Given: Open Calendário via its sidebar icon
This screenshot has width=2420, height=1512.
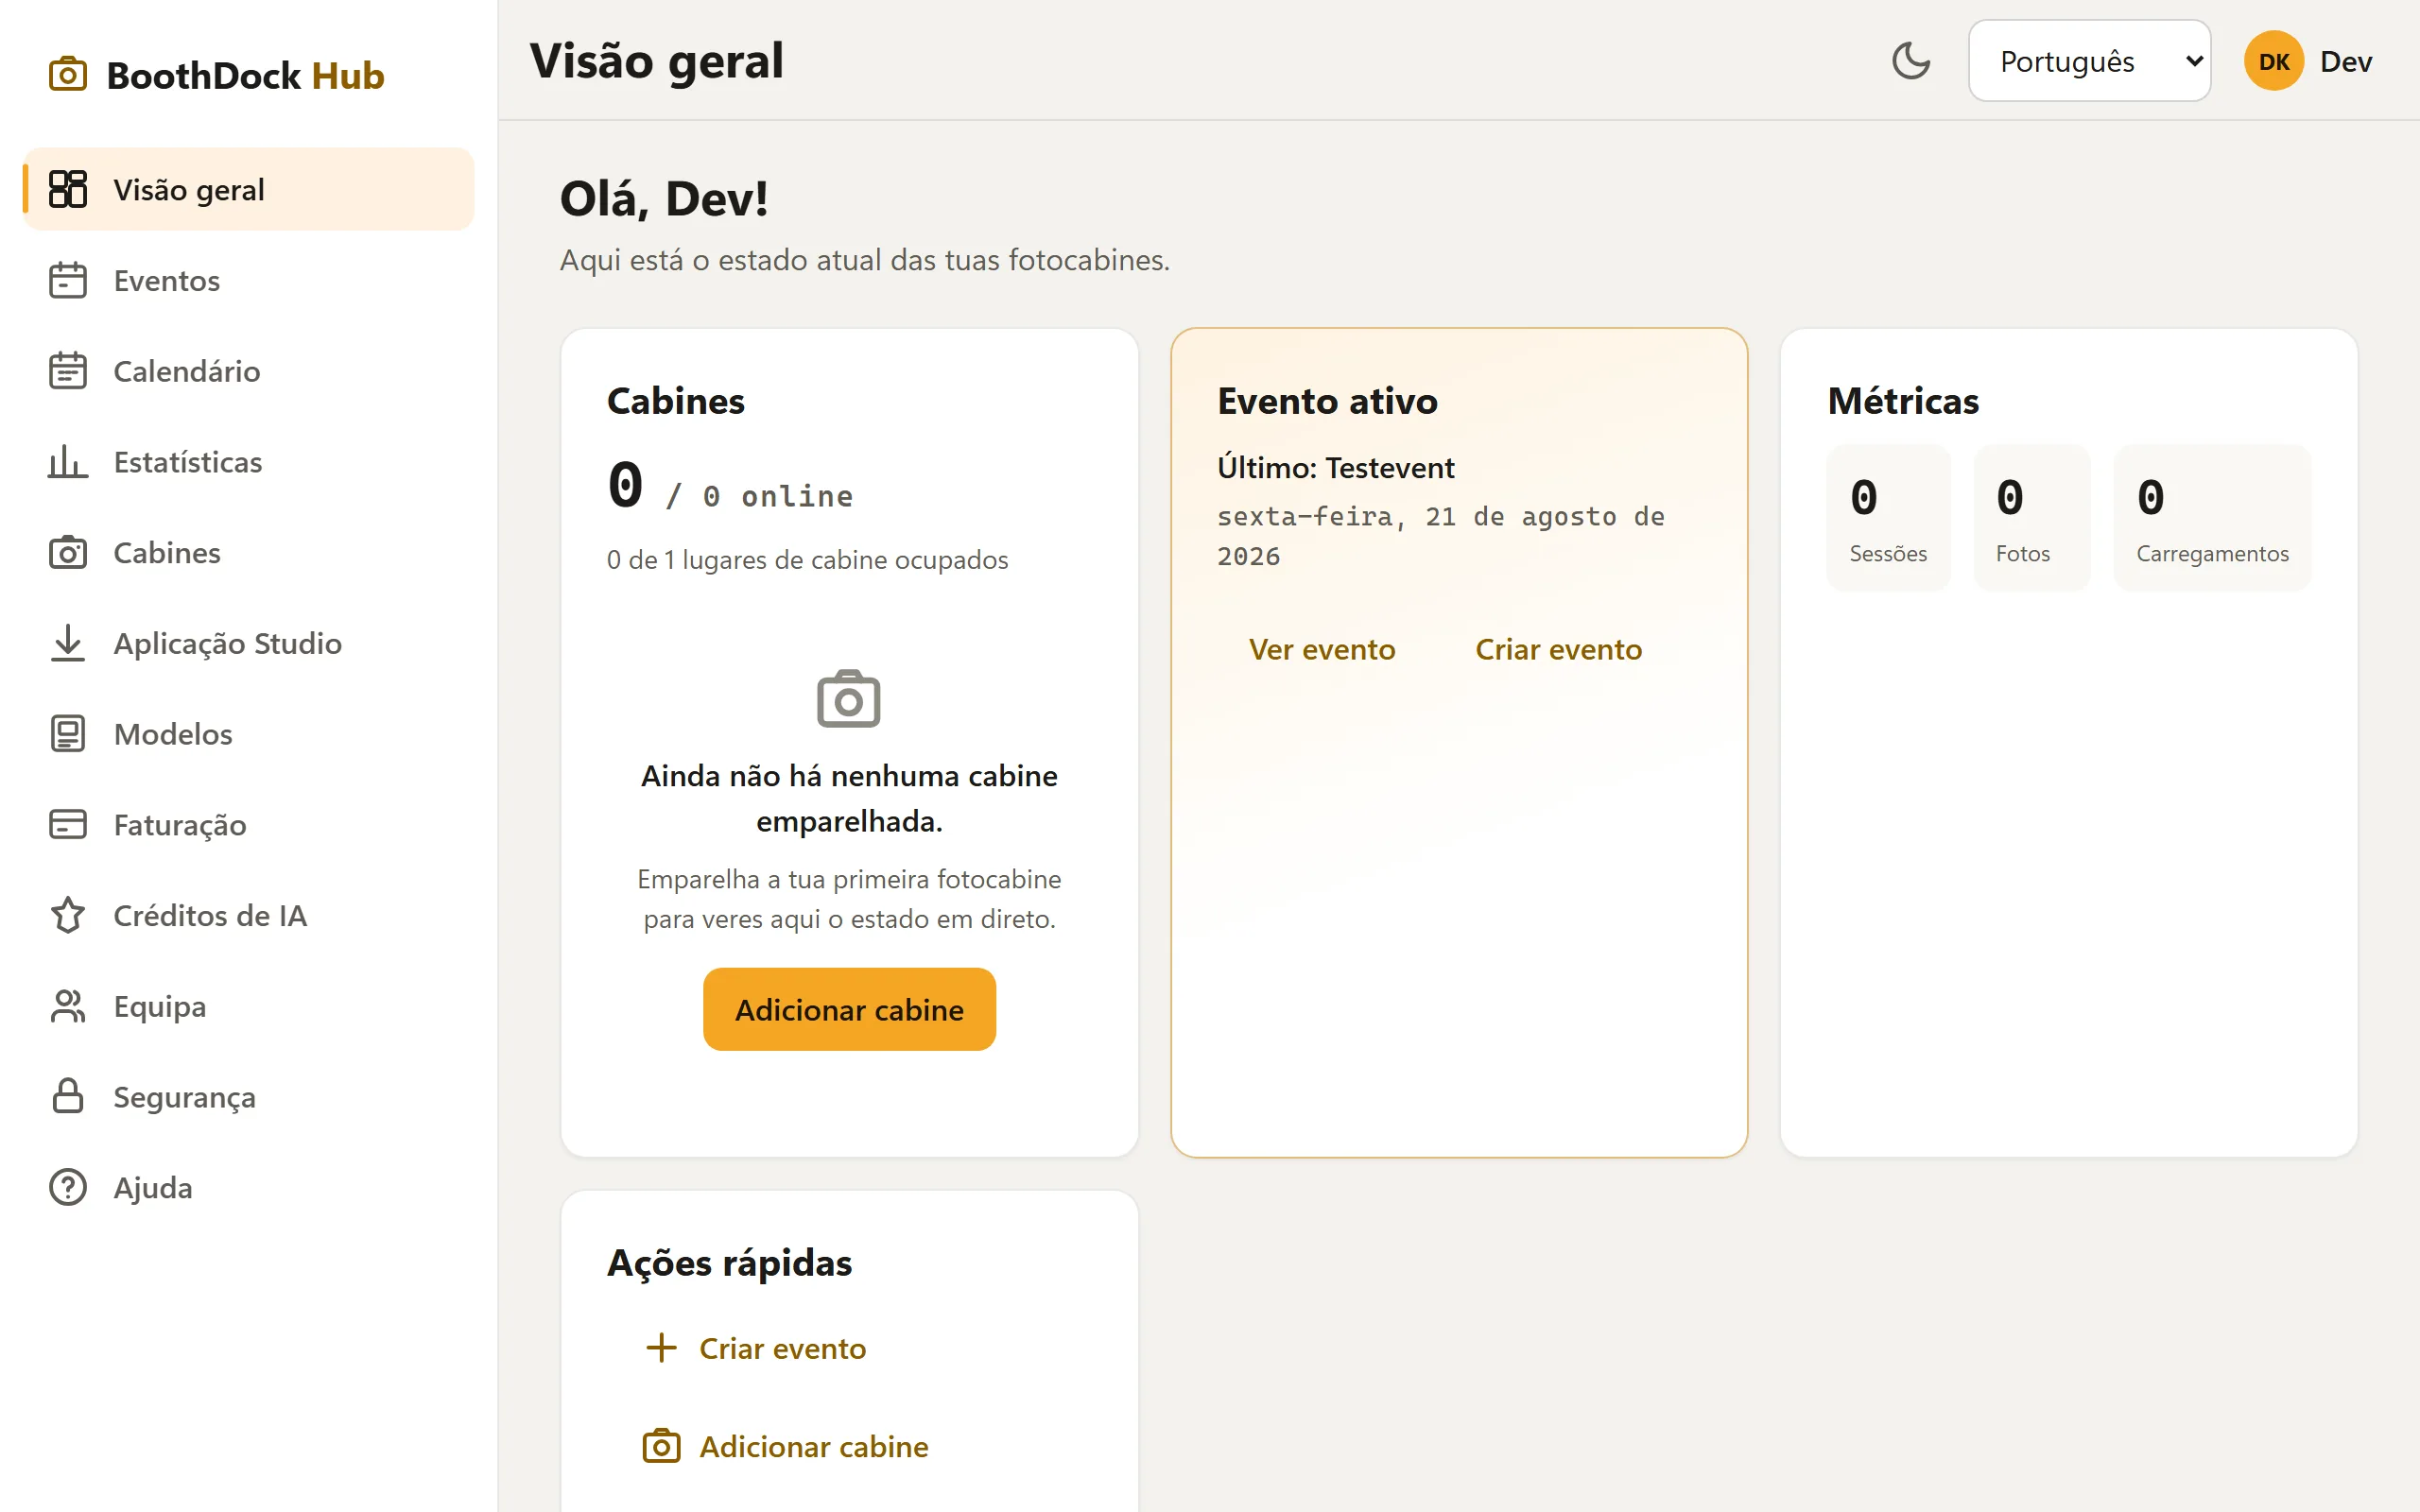Looking at the screenshot, I should (68, 371).
